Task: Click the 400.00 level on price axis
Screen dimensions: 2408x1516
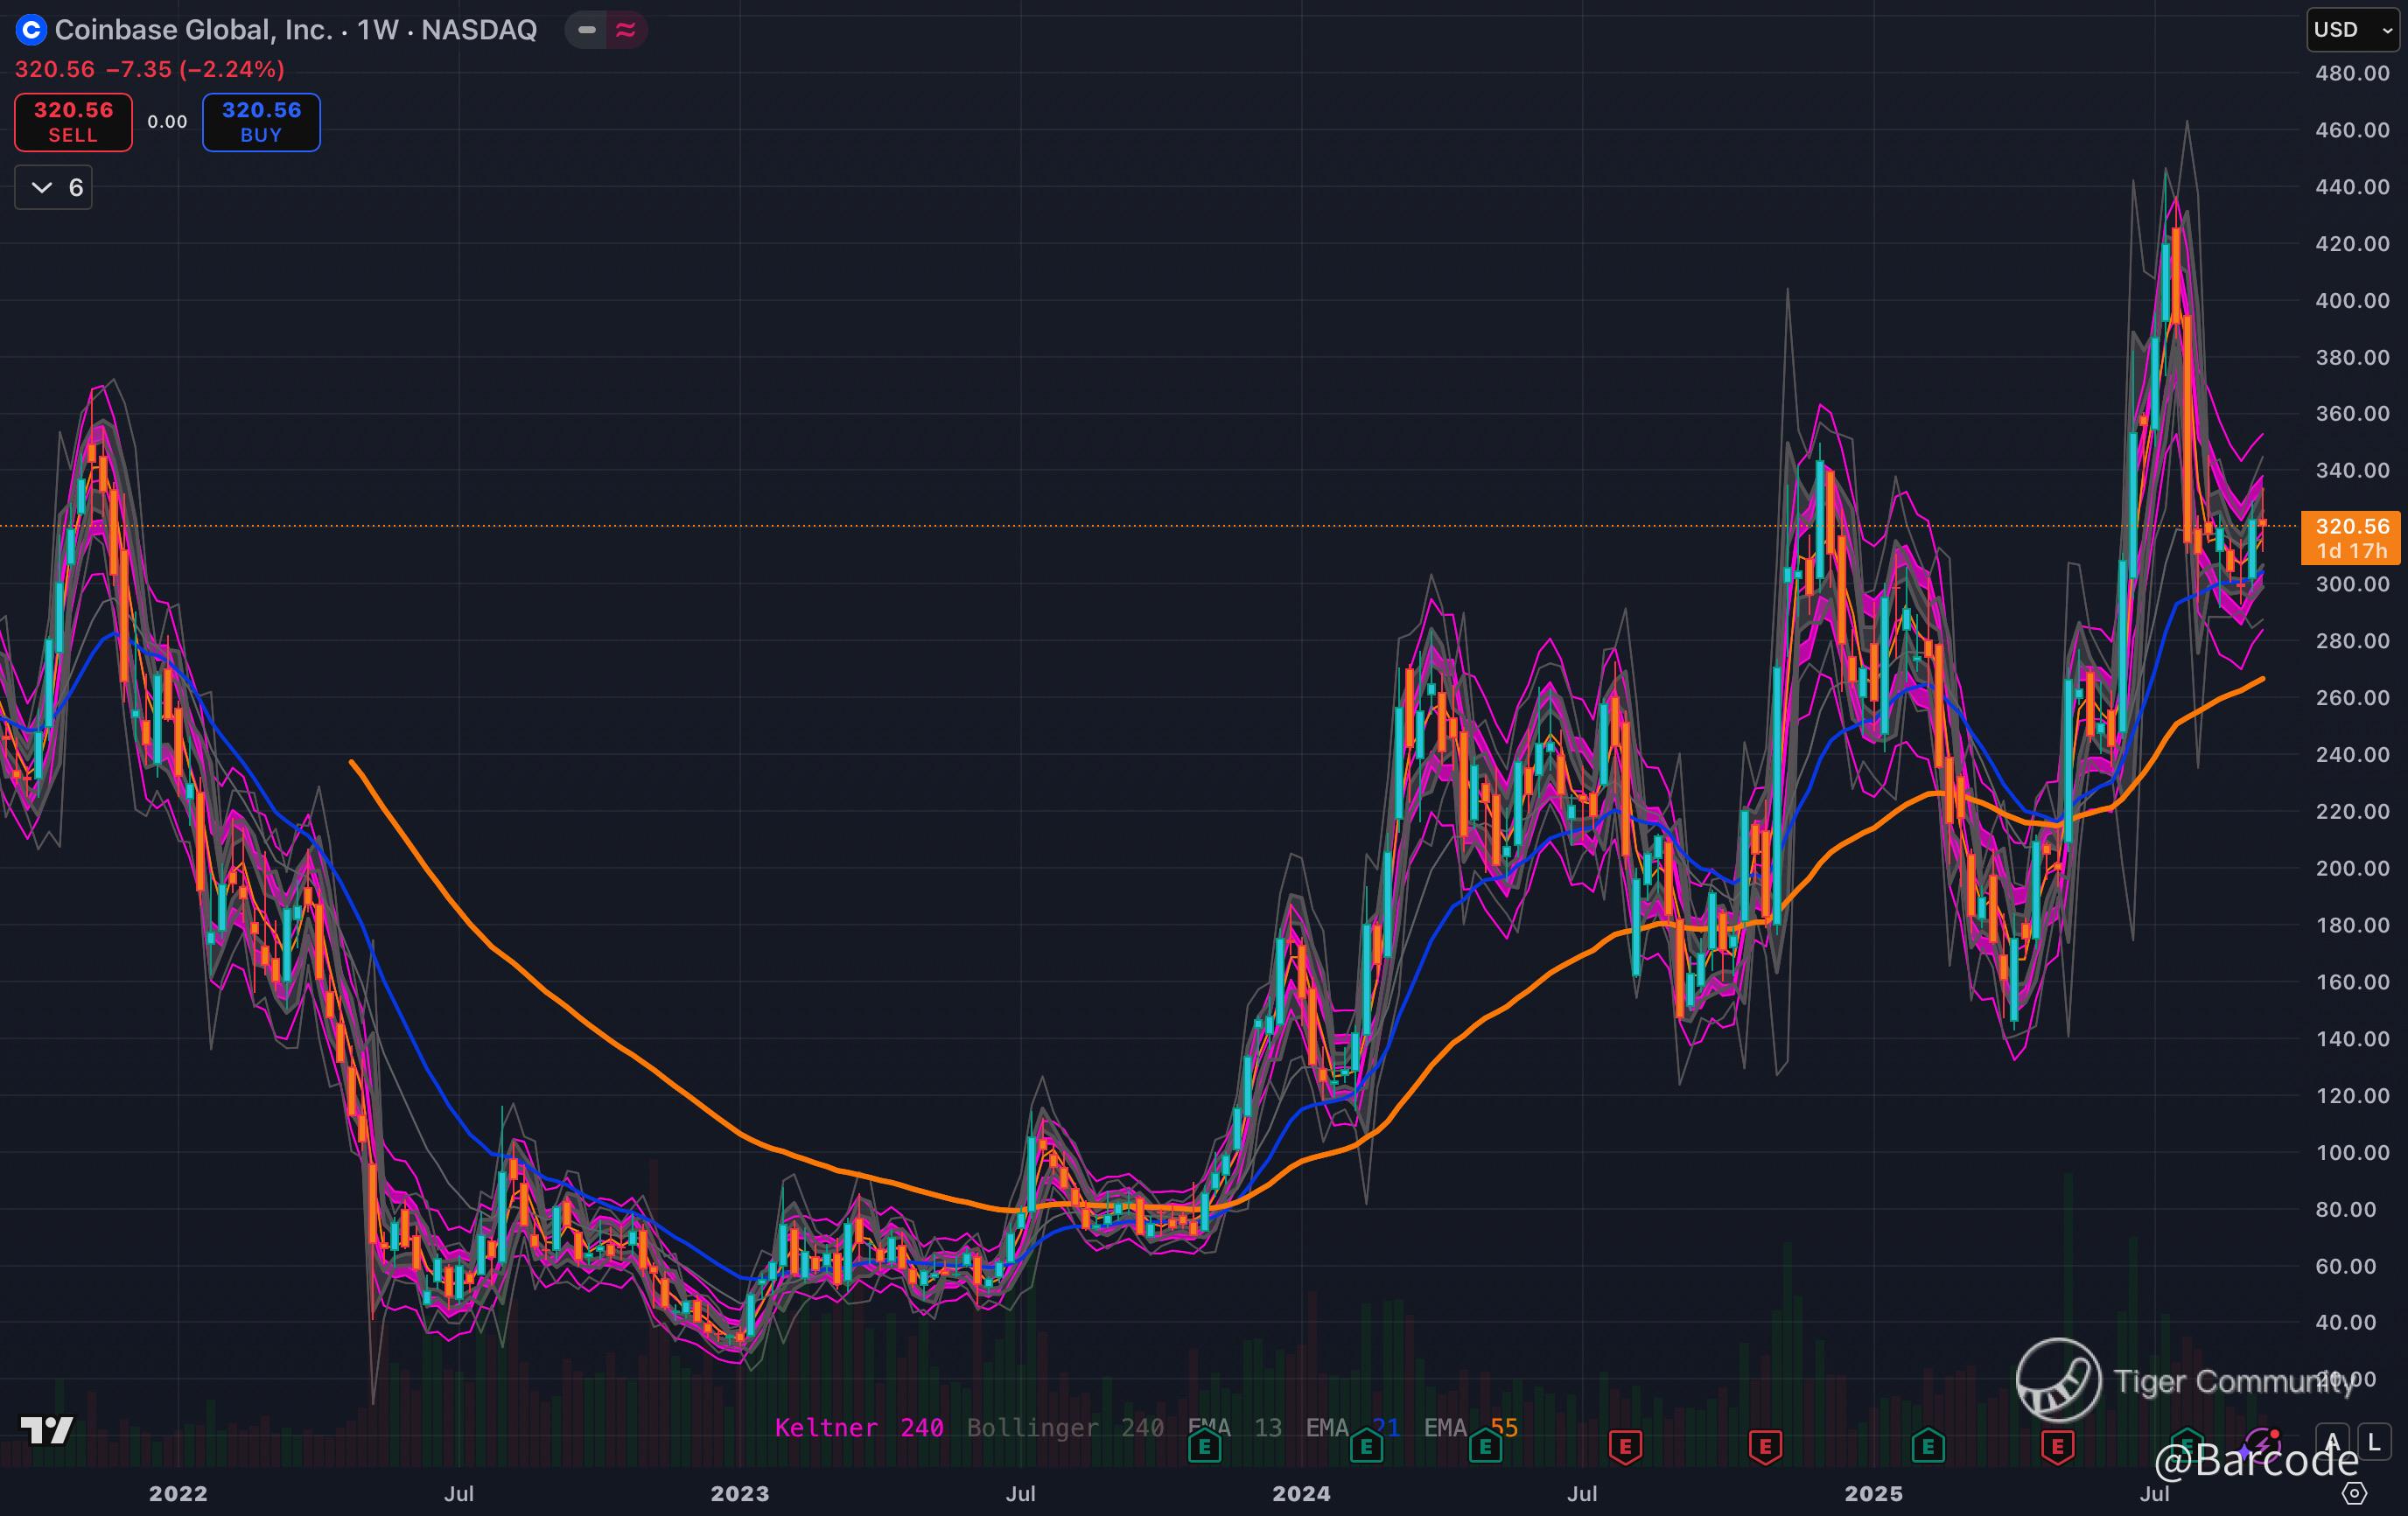Action: pos(2352,300)
